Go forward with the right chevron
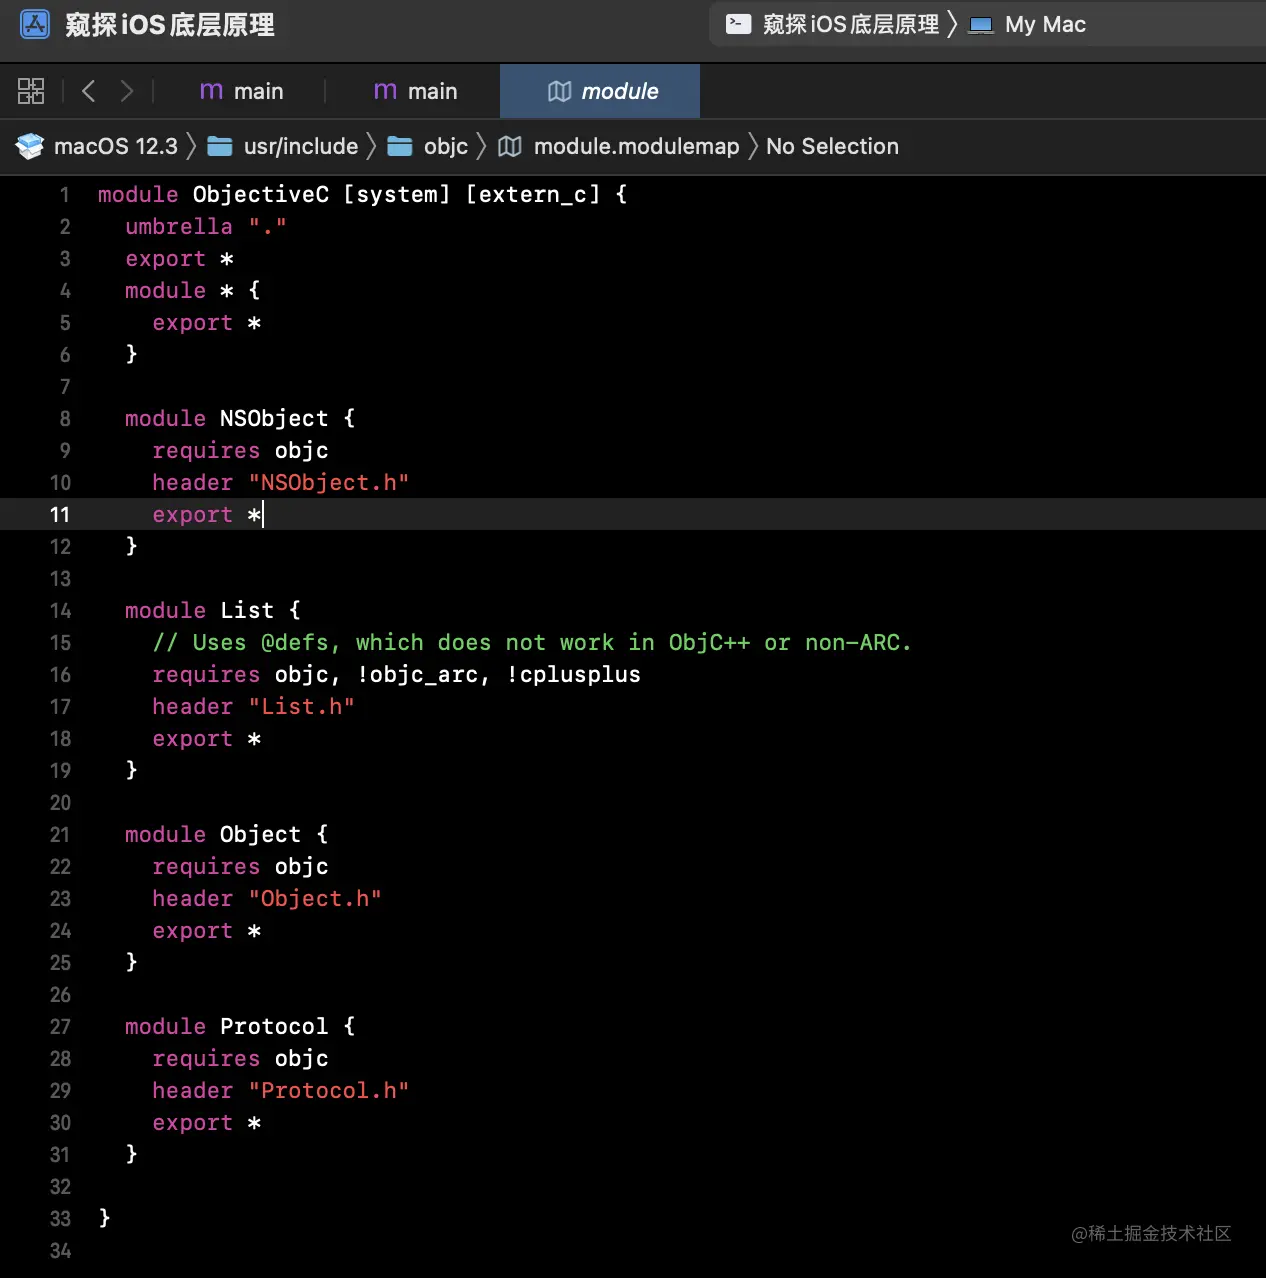The width and height of the screenshot is (1266, 1278). coord(126,91)
